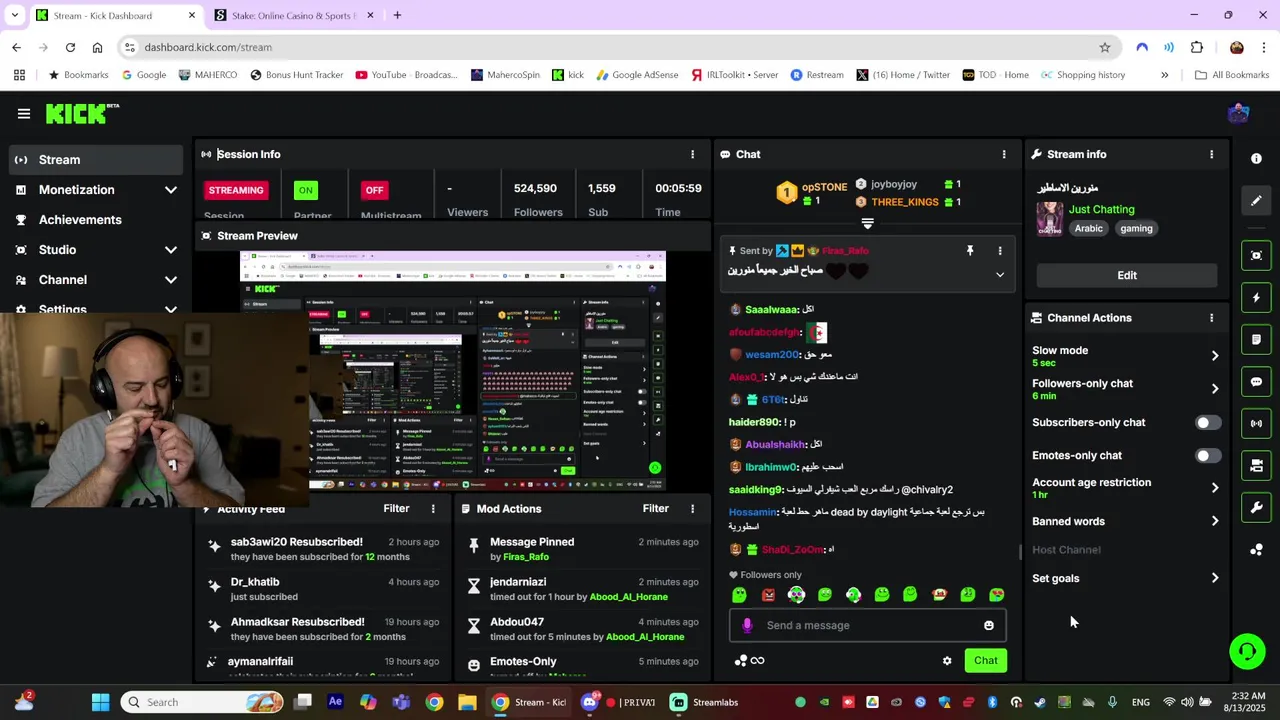Open the emoji picker in message box
1280x720 pixels.
pos(989,626)
